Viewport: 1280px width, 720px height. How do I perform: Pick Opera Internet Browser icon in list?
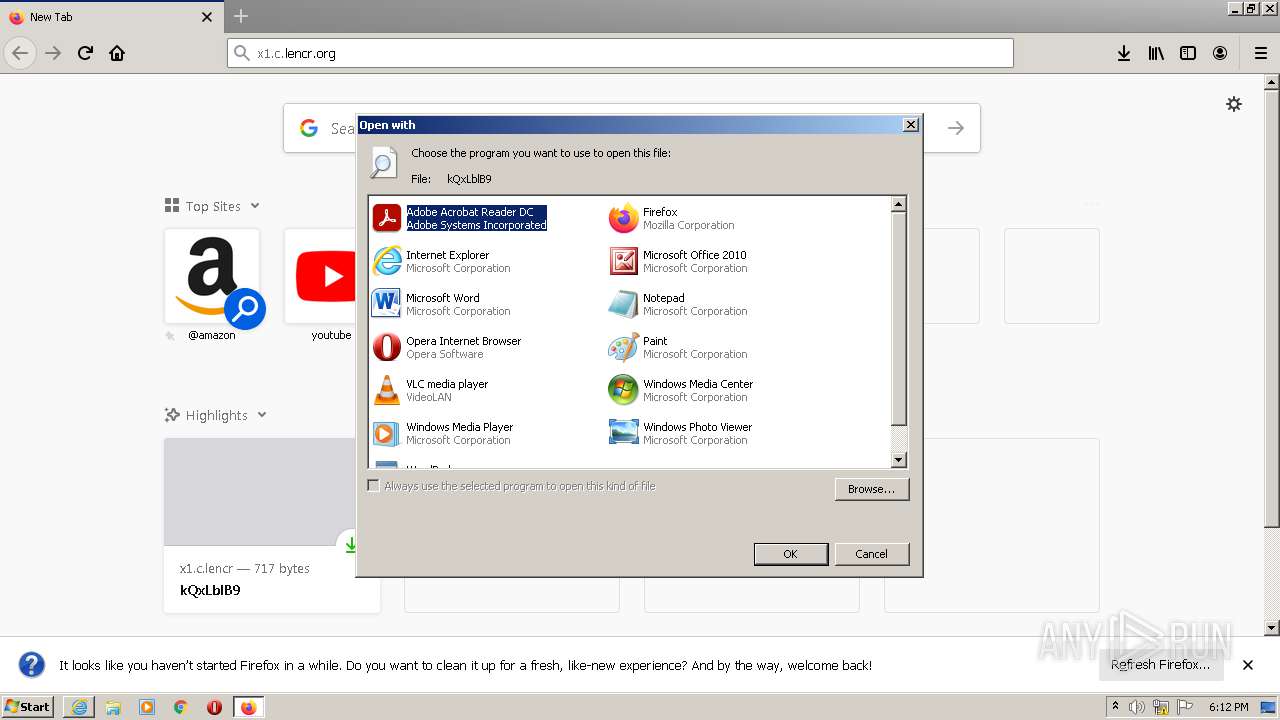387,347
